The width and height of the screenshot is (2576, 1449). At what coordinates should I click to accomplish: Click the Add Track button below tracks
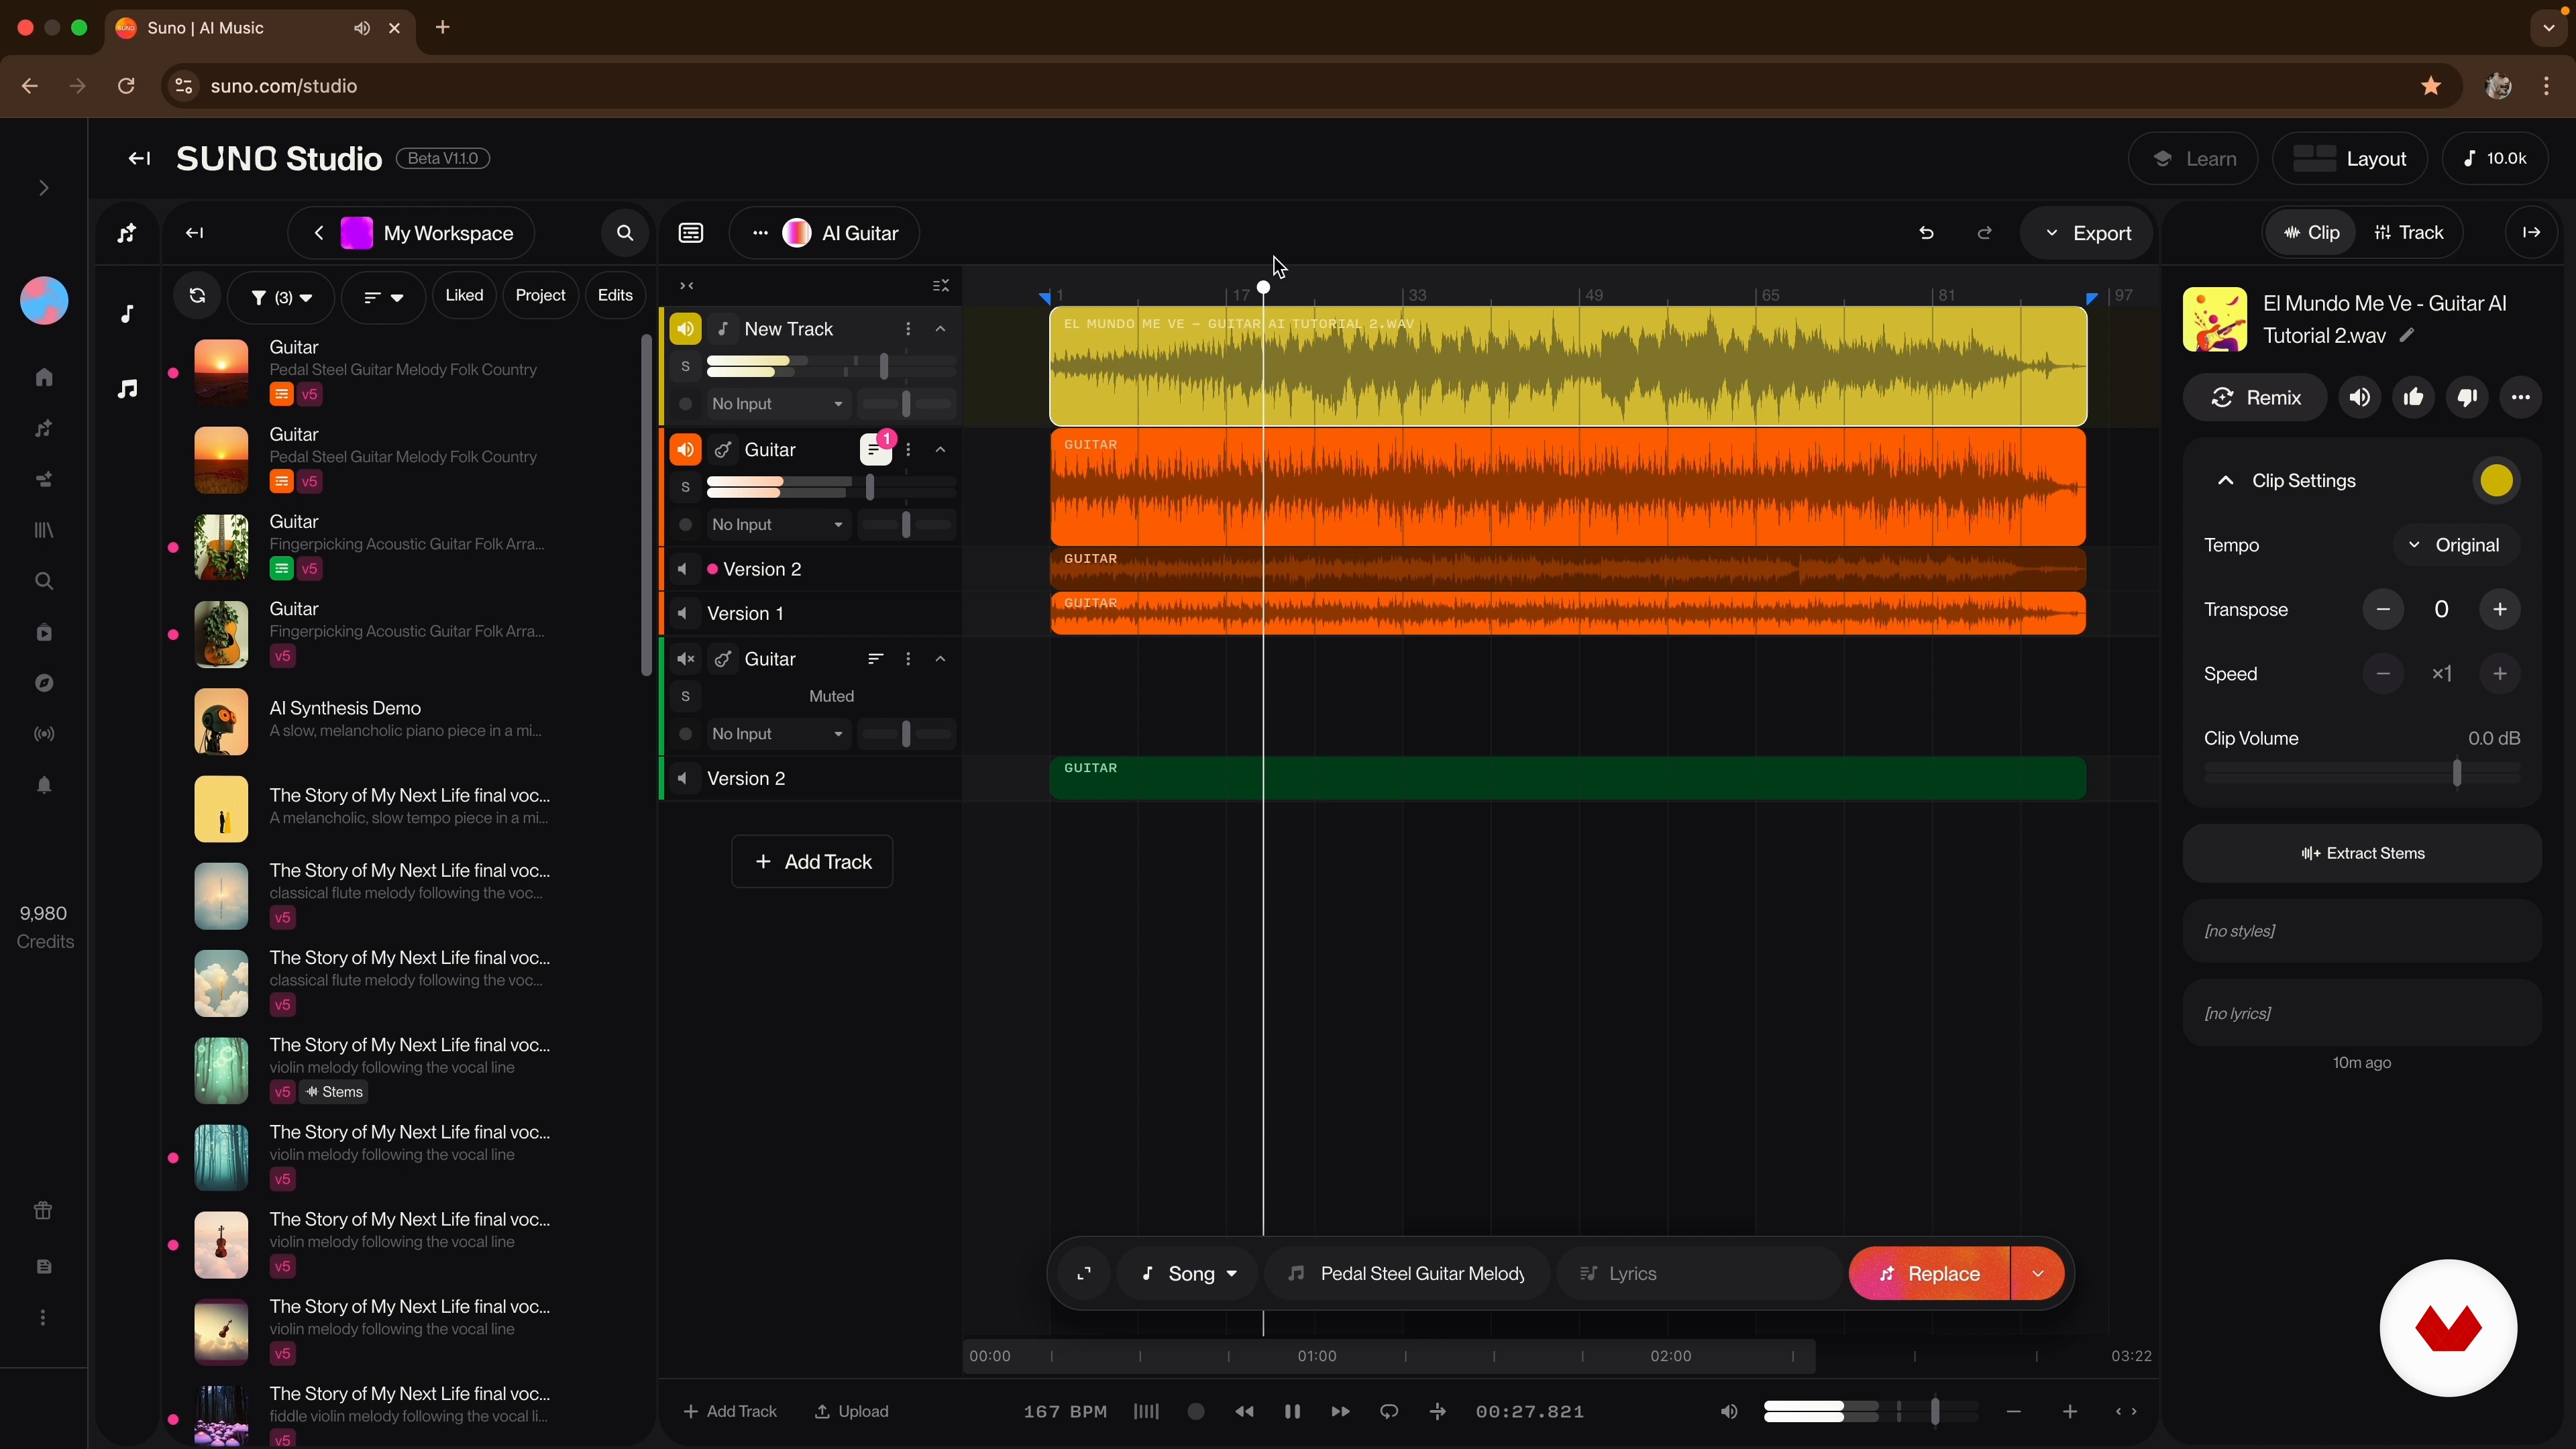[x=812, y=862]
